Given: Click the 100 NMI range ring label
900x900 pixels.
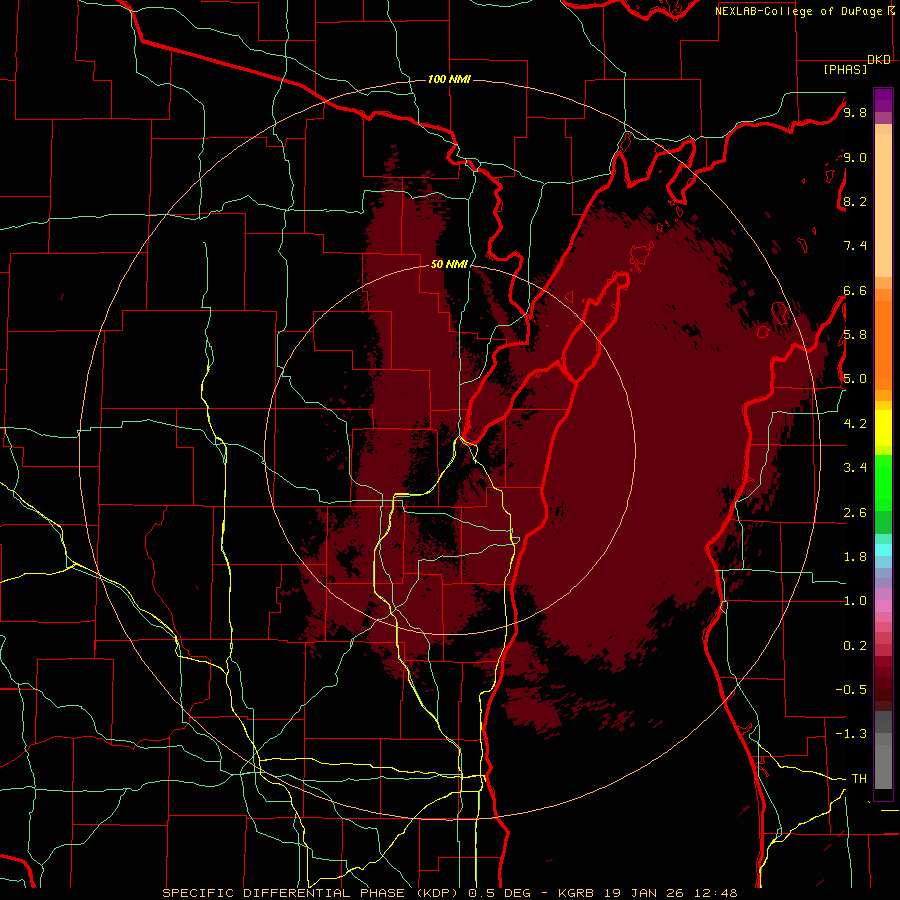Looking at the screenshot, I should tap(449, 79).
